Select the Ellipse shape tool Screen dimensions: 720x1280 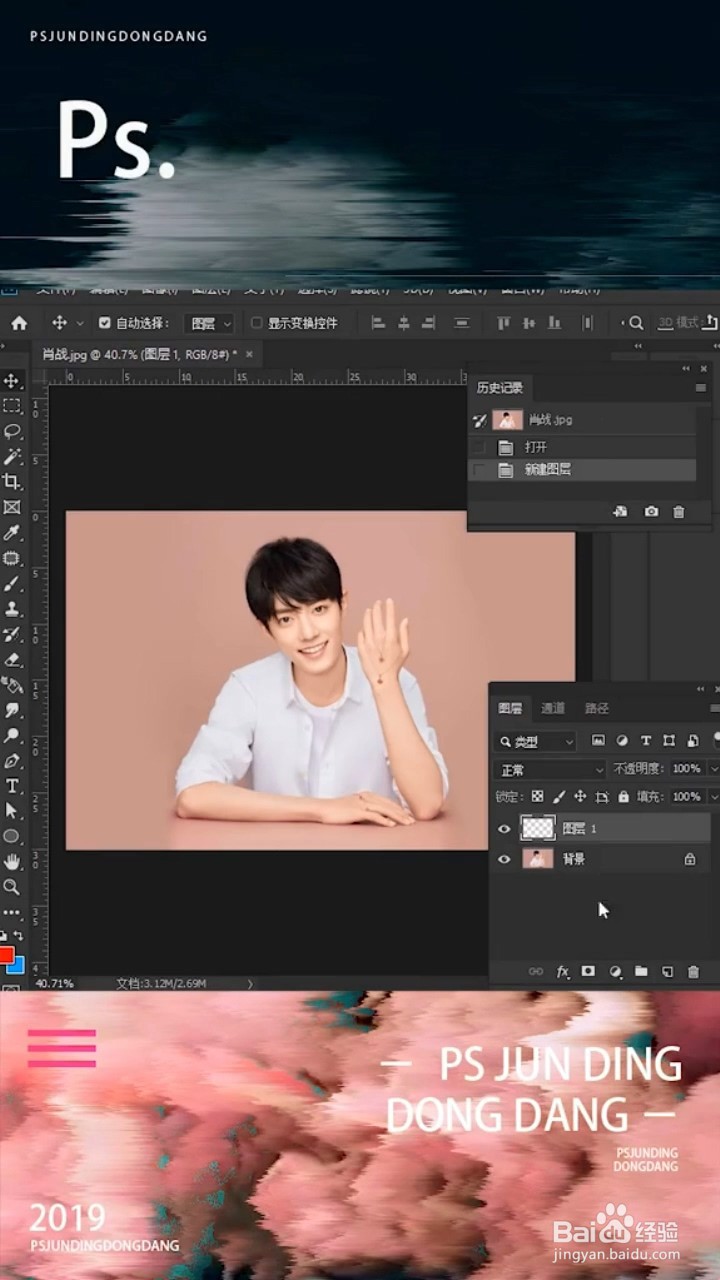point(12,836)
